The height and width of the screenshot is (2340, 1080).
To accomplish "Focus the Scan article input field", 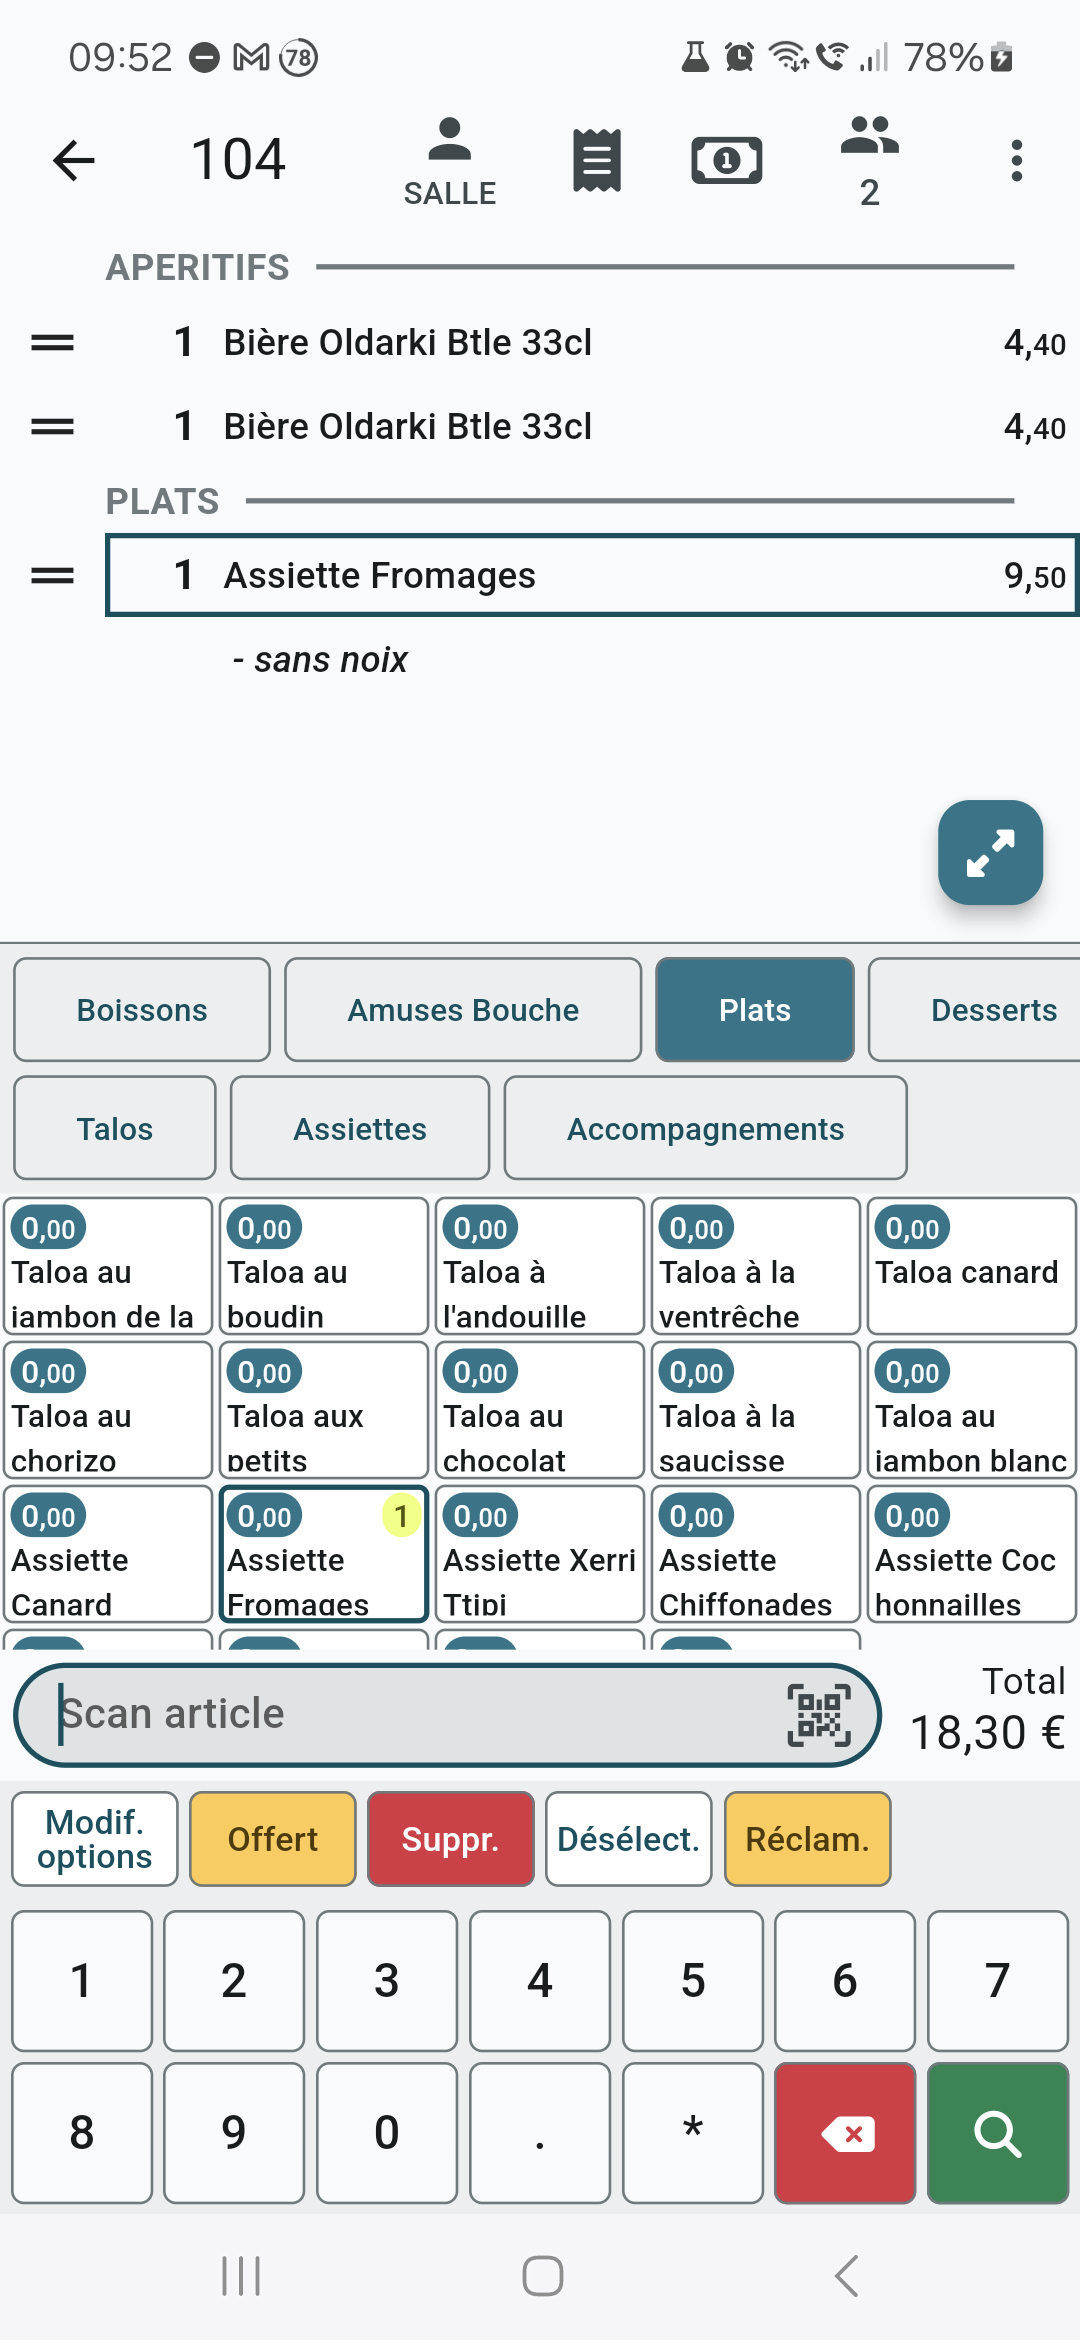I will (400, 1715).
